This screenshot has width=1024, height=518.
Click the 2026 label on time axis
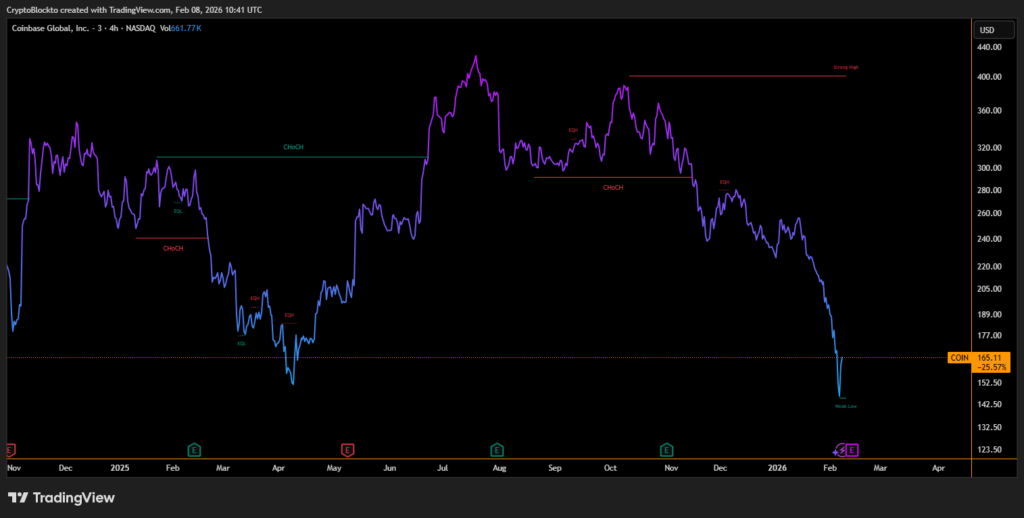point(777,467)
